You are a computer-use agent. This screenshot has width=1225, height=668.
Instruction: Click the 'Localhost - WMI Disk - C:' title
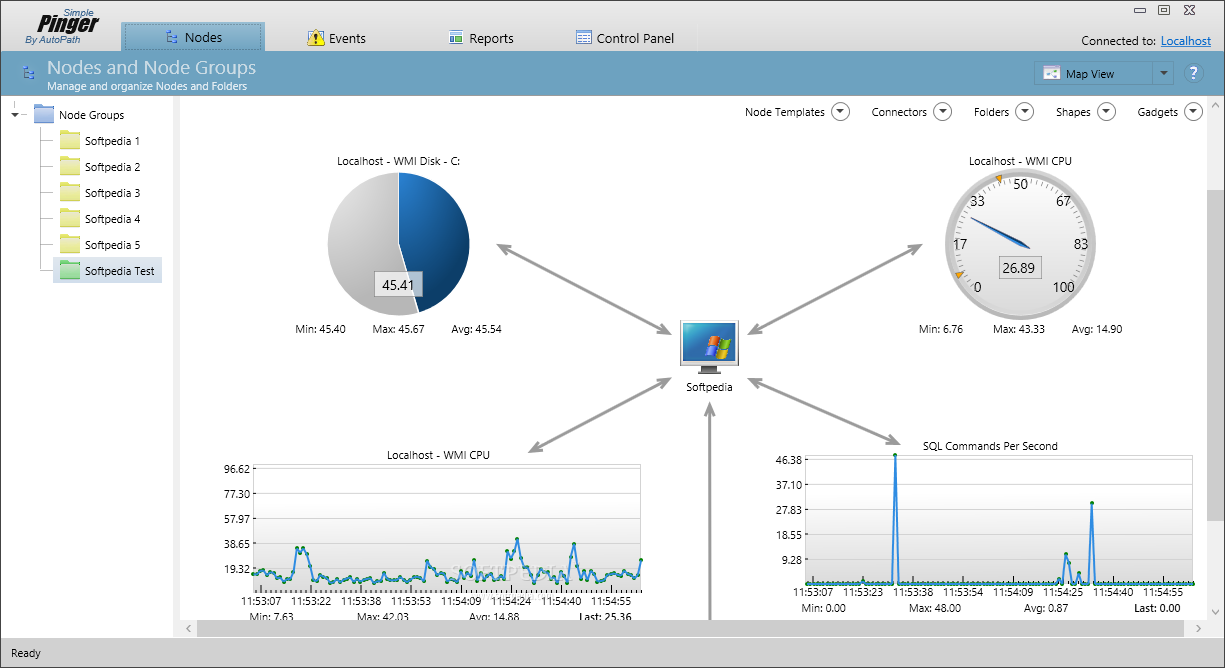click(398, 161)
